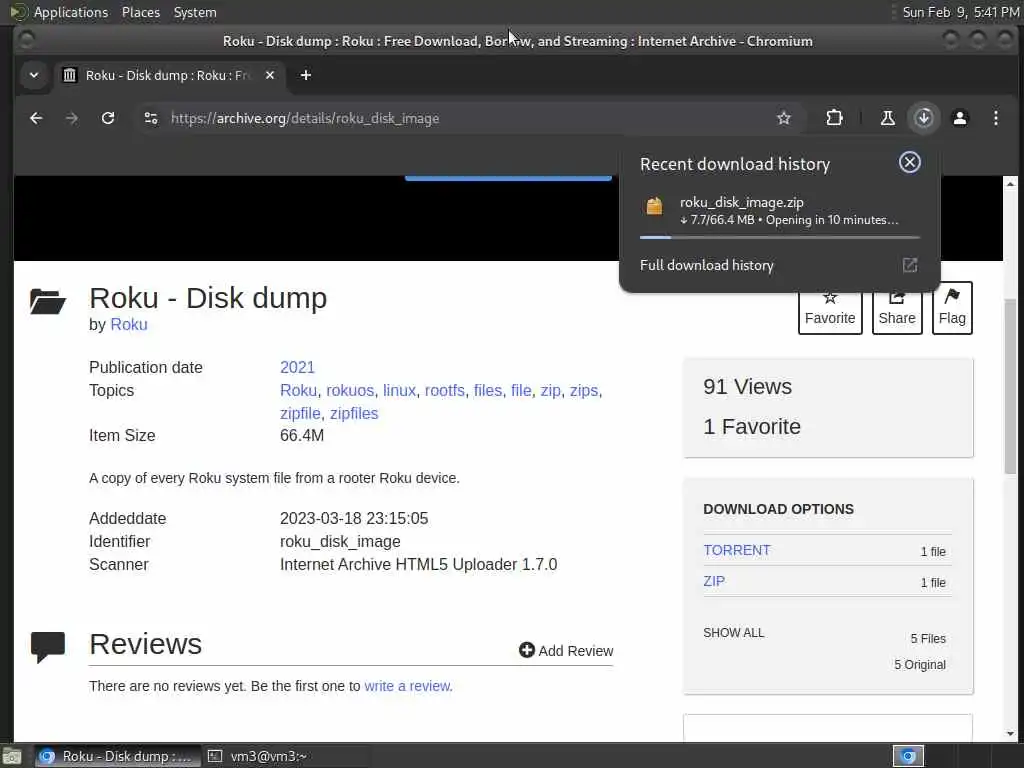Click the 91 Views text
1024x768 pixels.
(747, 387)
